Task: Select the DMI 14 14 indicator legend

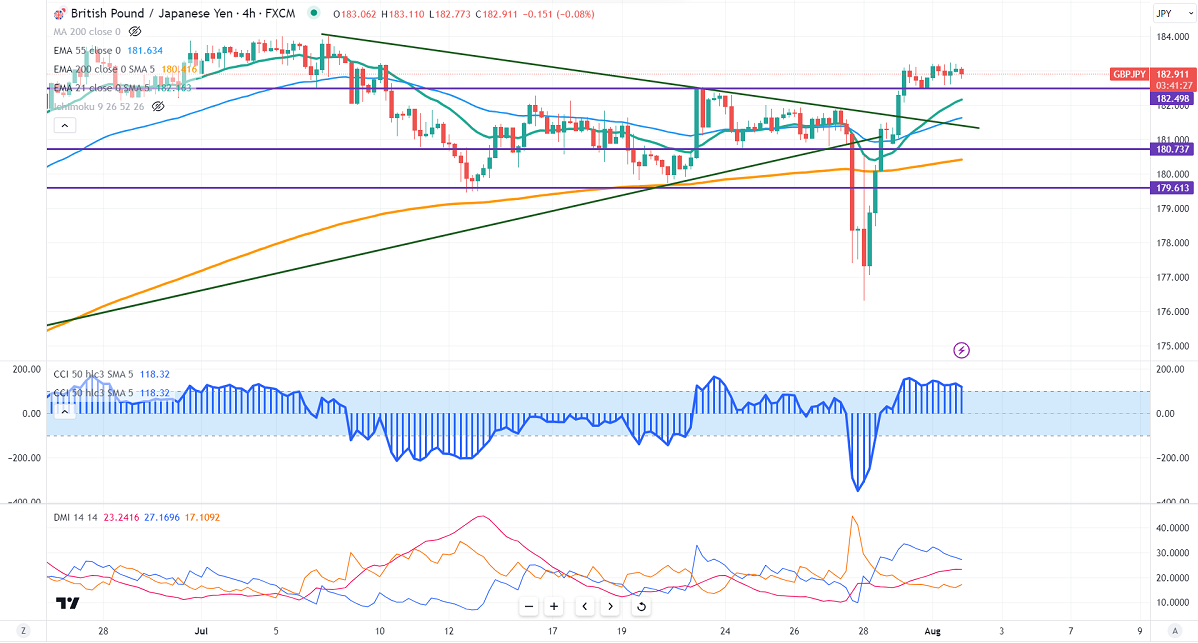Action: 76,517
